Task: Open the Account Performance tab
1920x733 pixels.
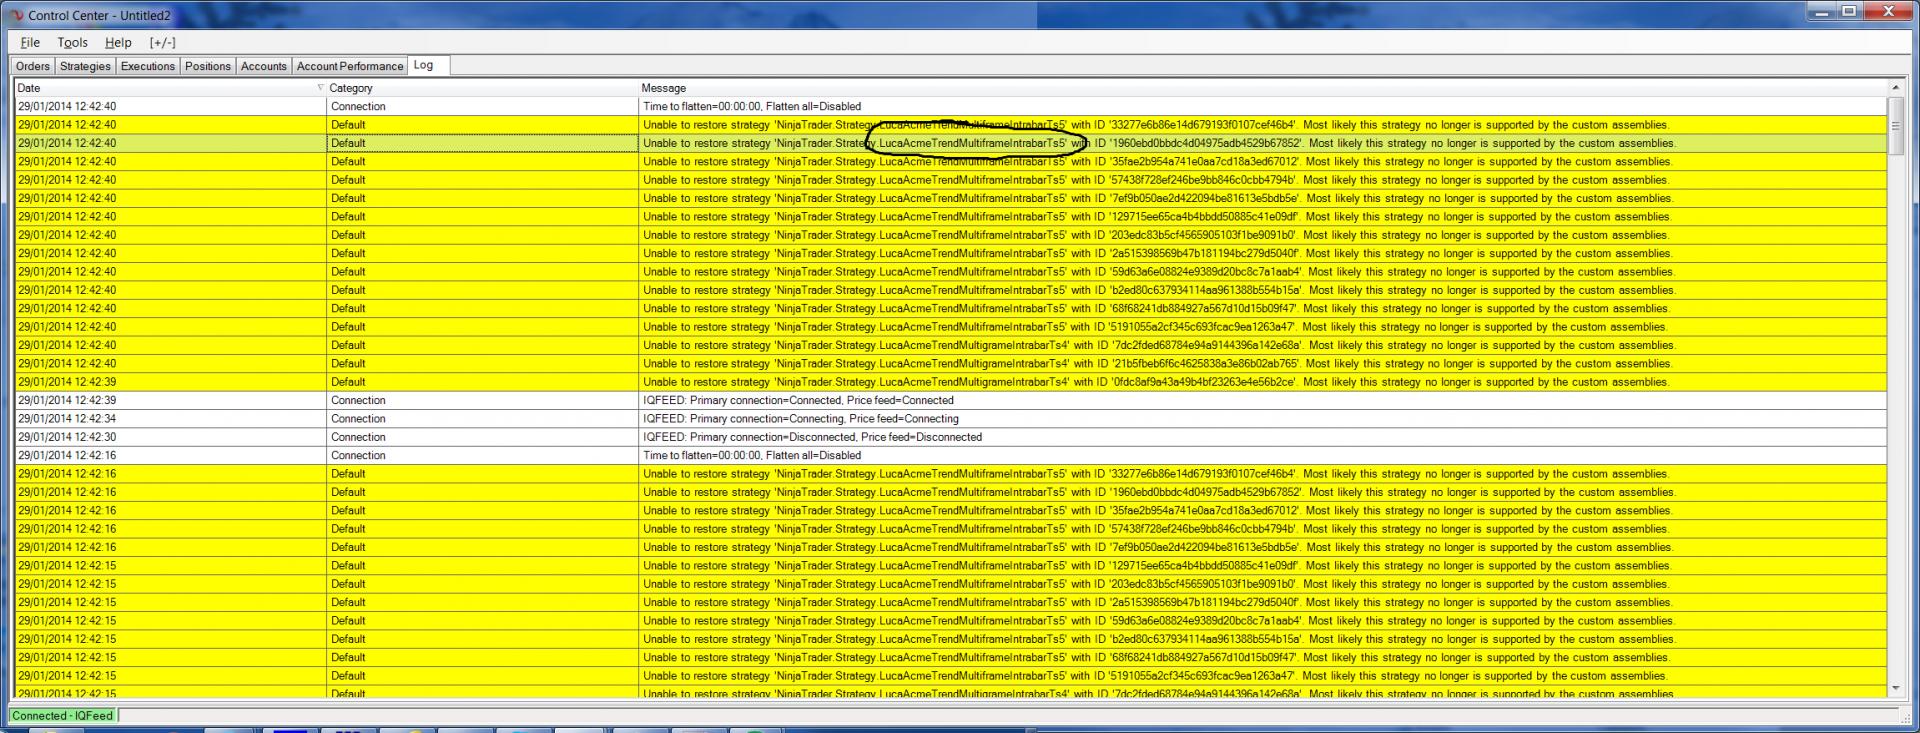Action: click(350, 66)
